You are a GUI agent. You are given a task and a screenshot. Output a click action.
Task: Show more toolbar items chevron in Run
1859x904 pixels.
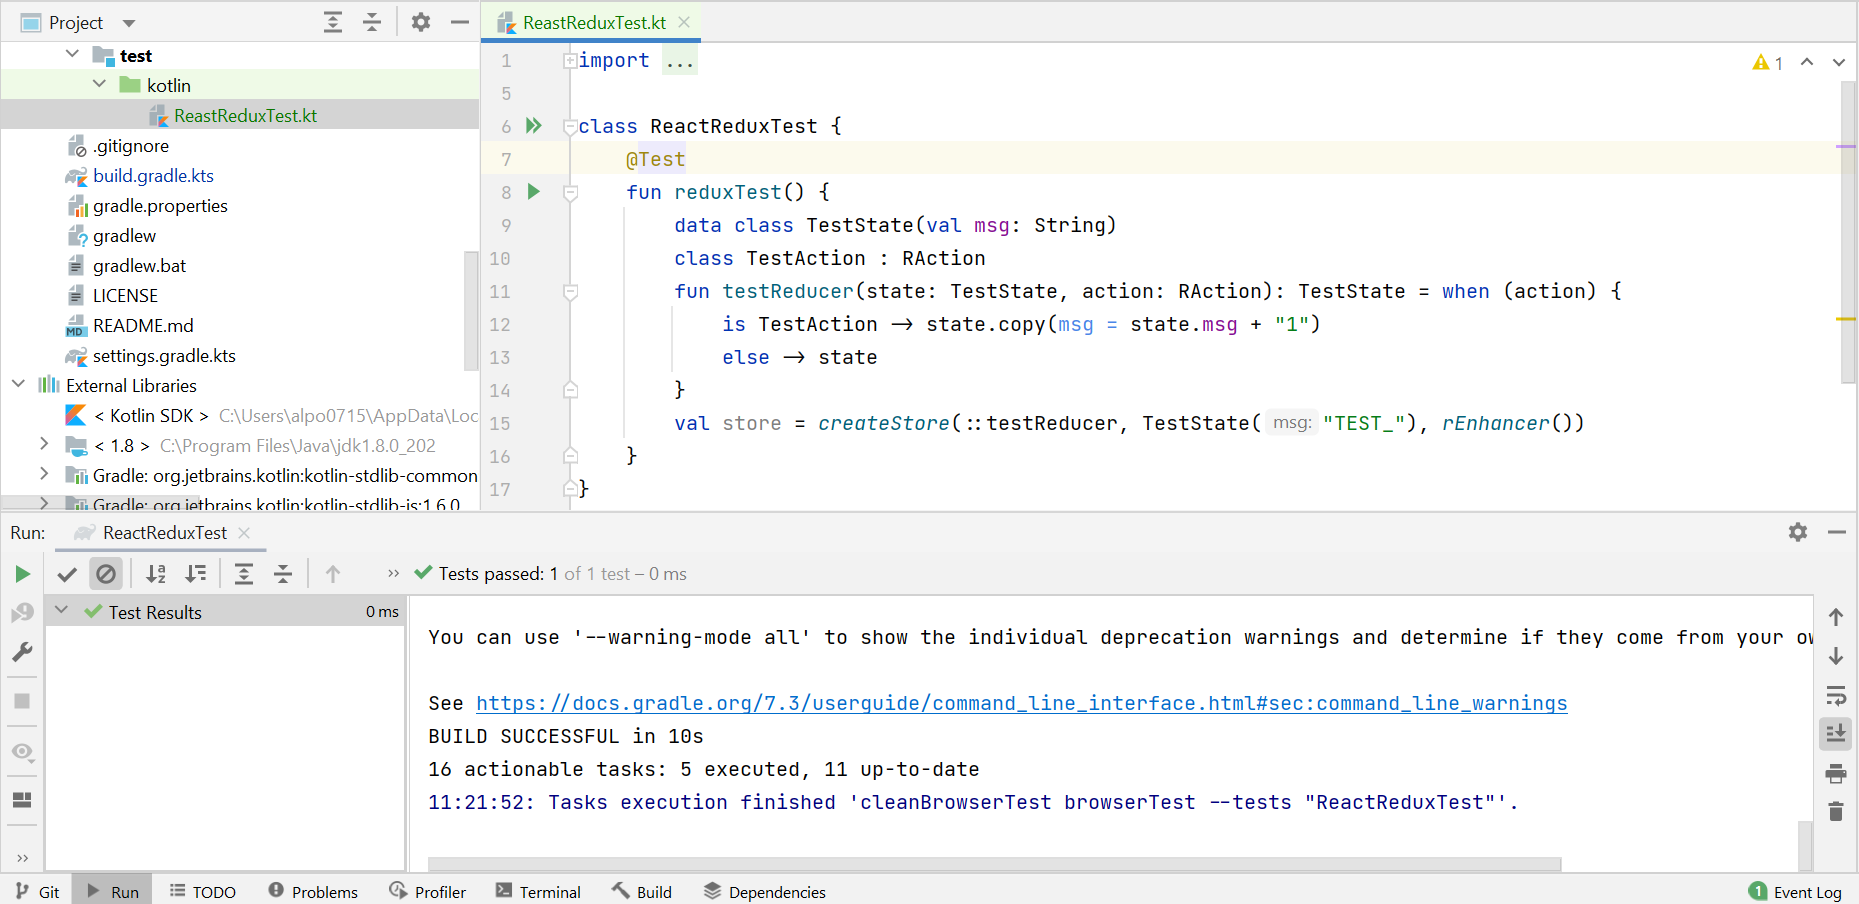[x=393, y=574]
